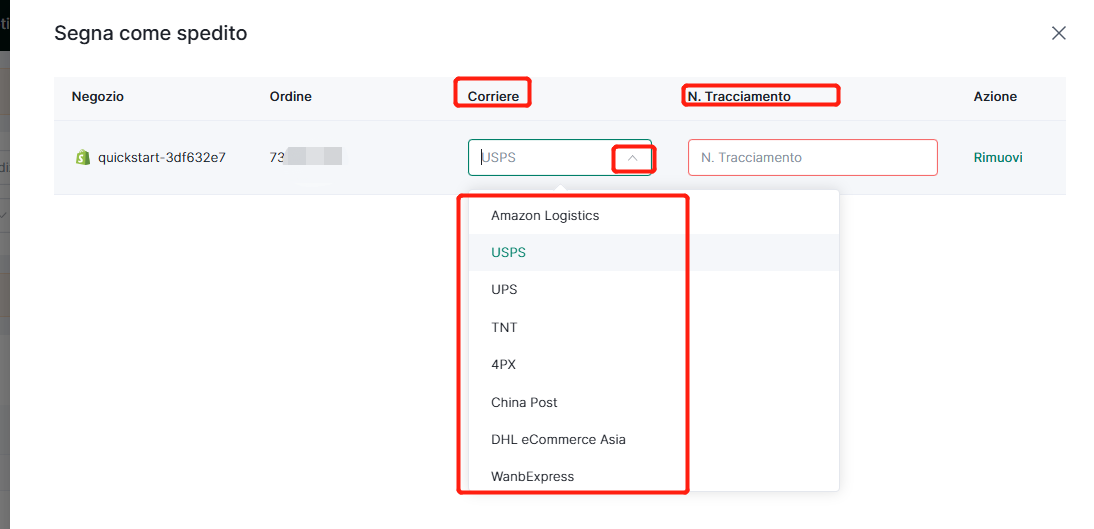Select Amazon Logistics from courier list
1094x529 pixels.
(654, 216)
